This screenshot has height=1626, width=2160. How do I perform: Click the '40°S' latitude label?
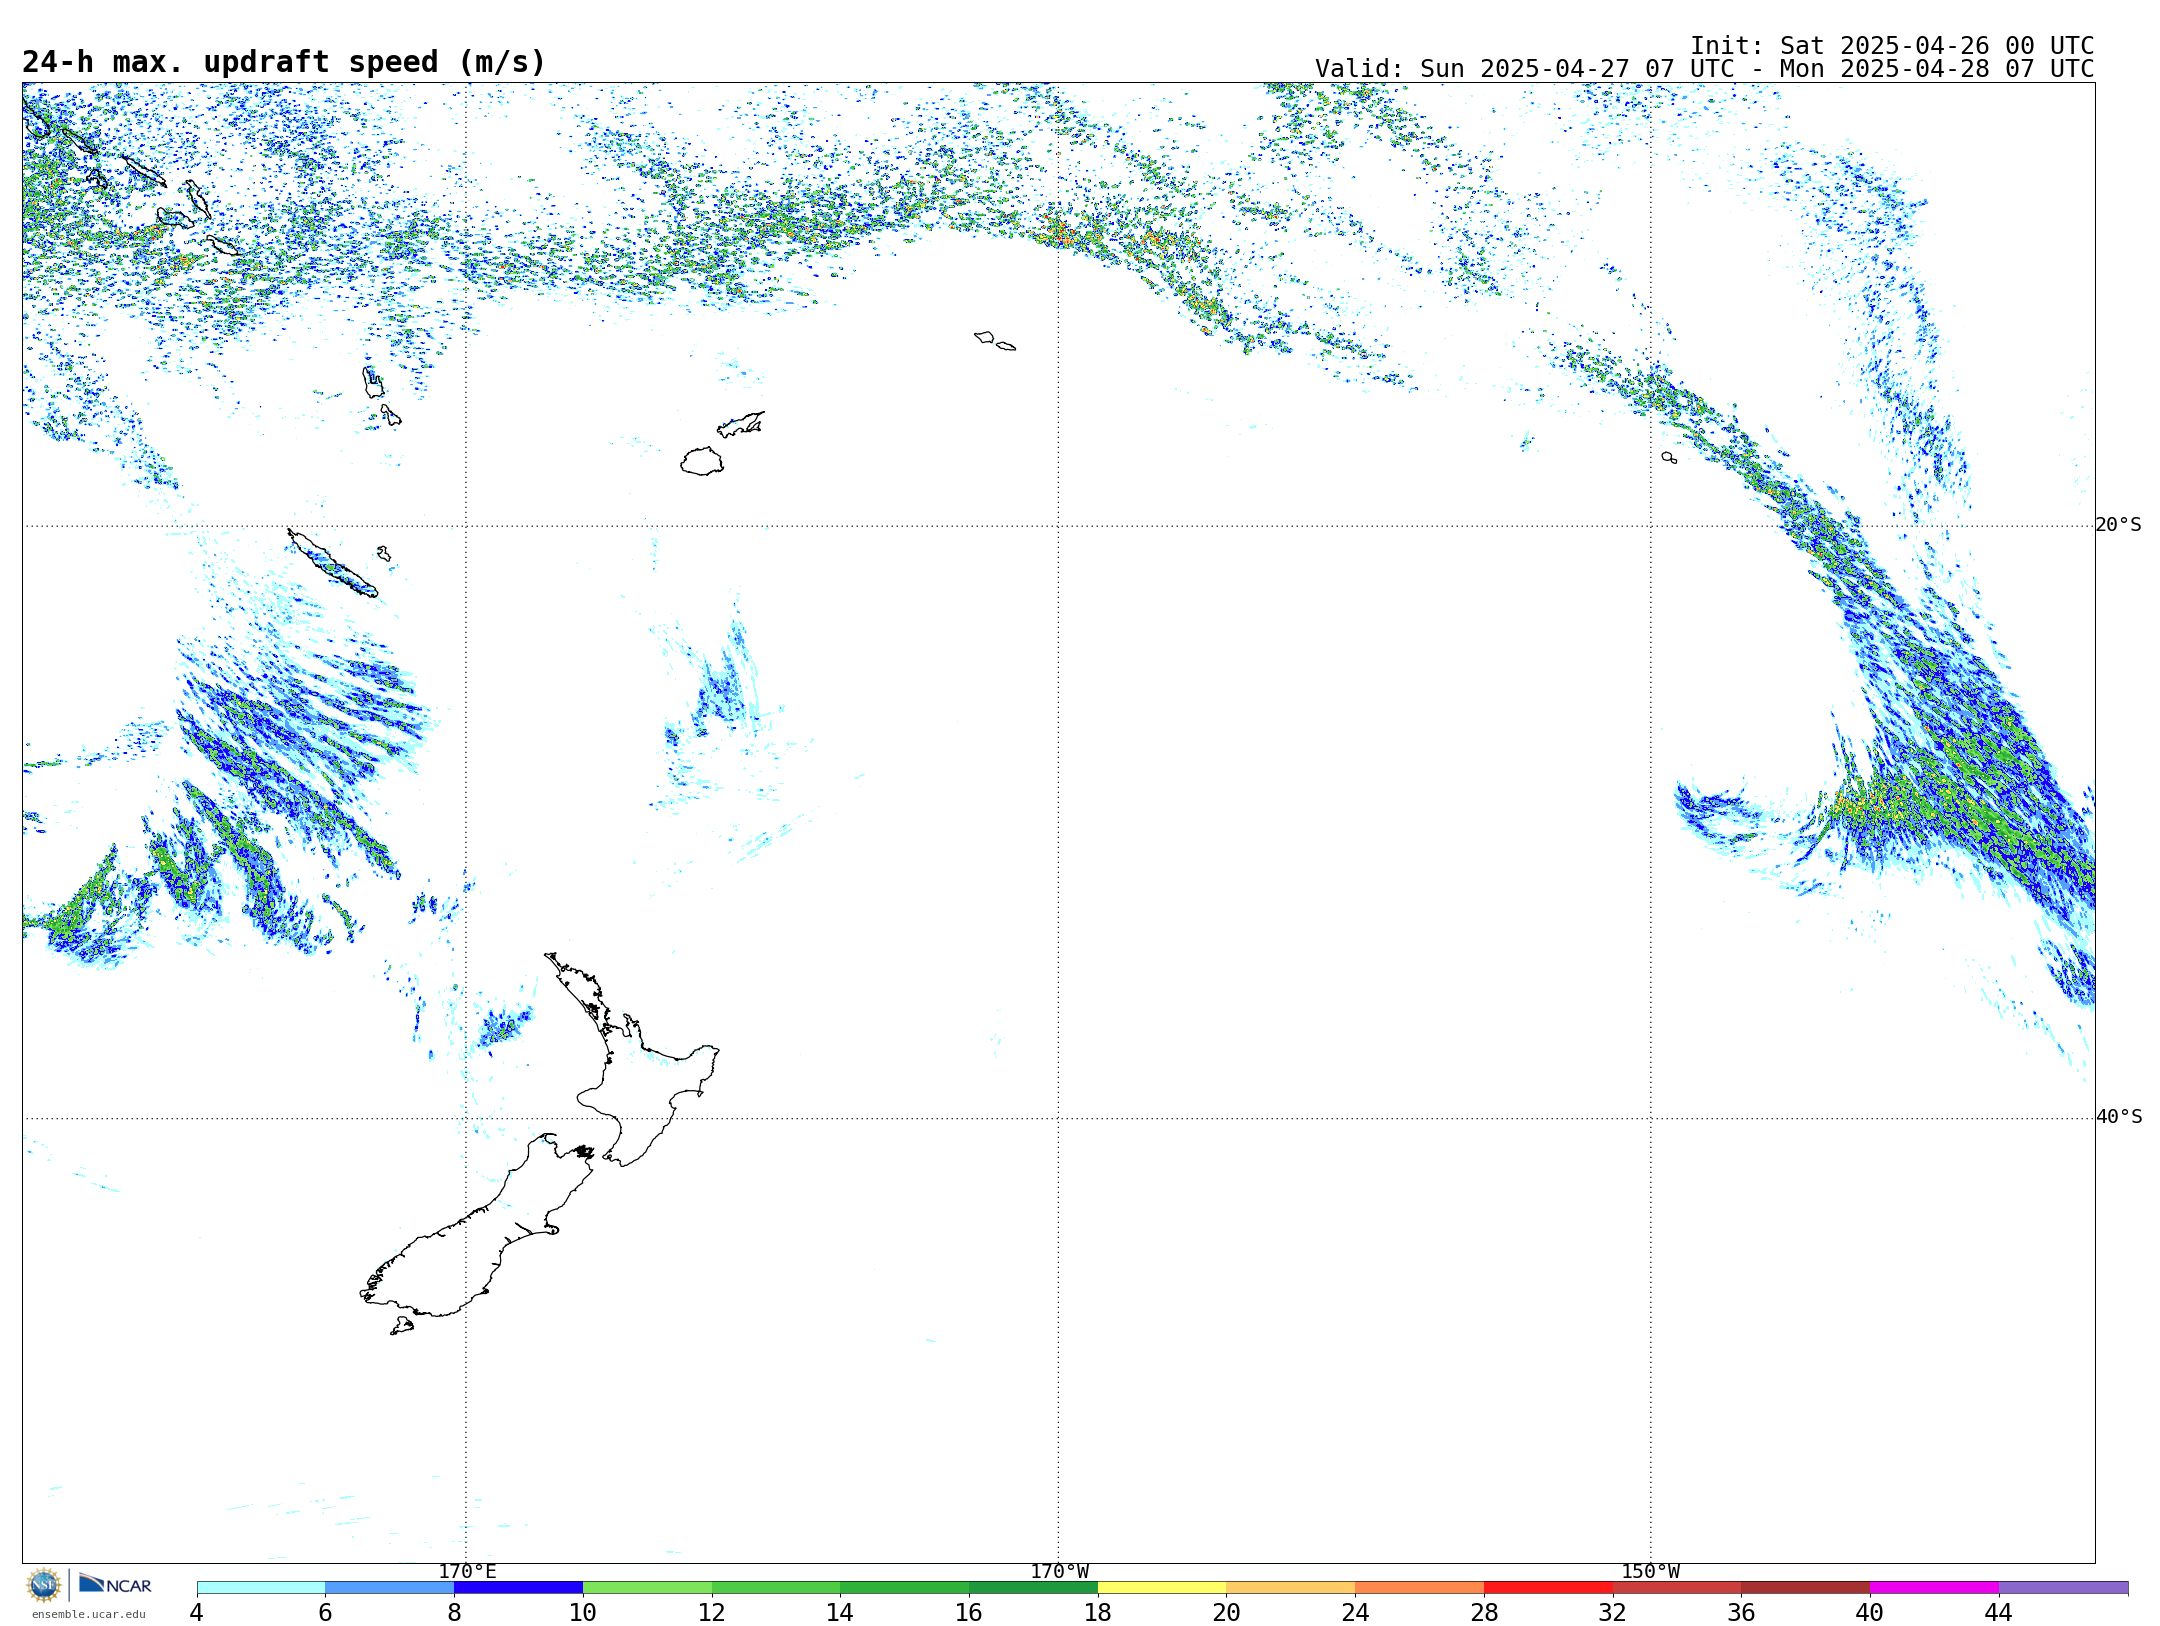[x=2119, y=1117]
